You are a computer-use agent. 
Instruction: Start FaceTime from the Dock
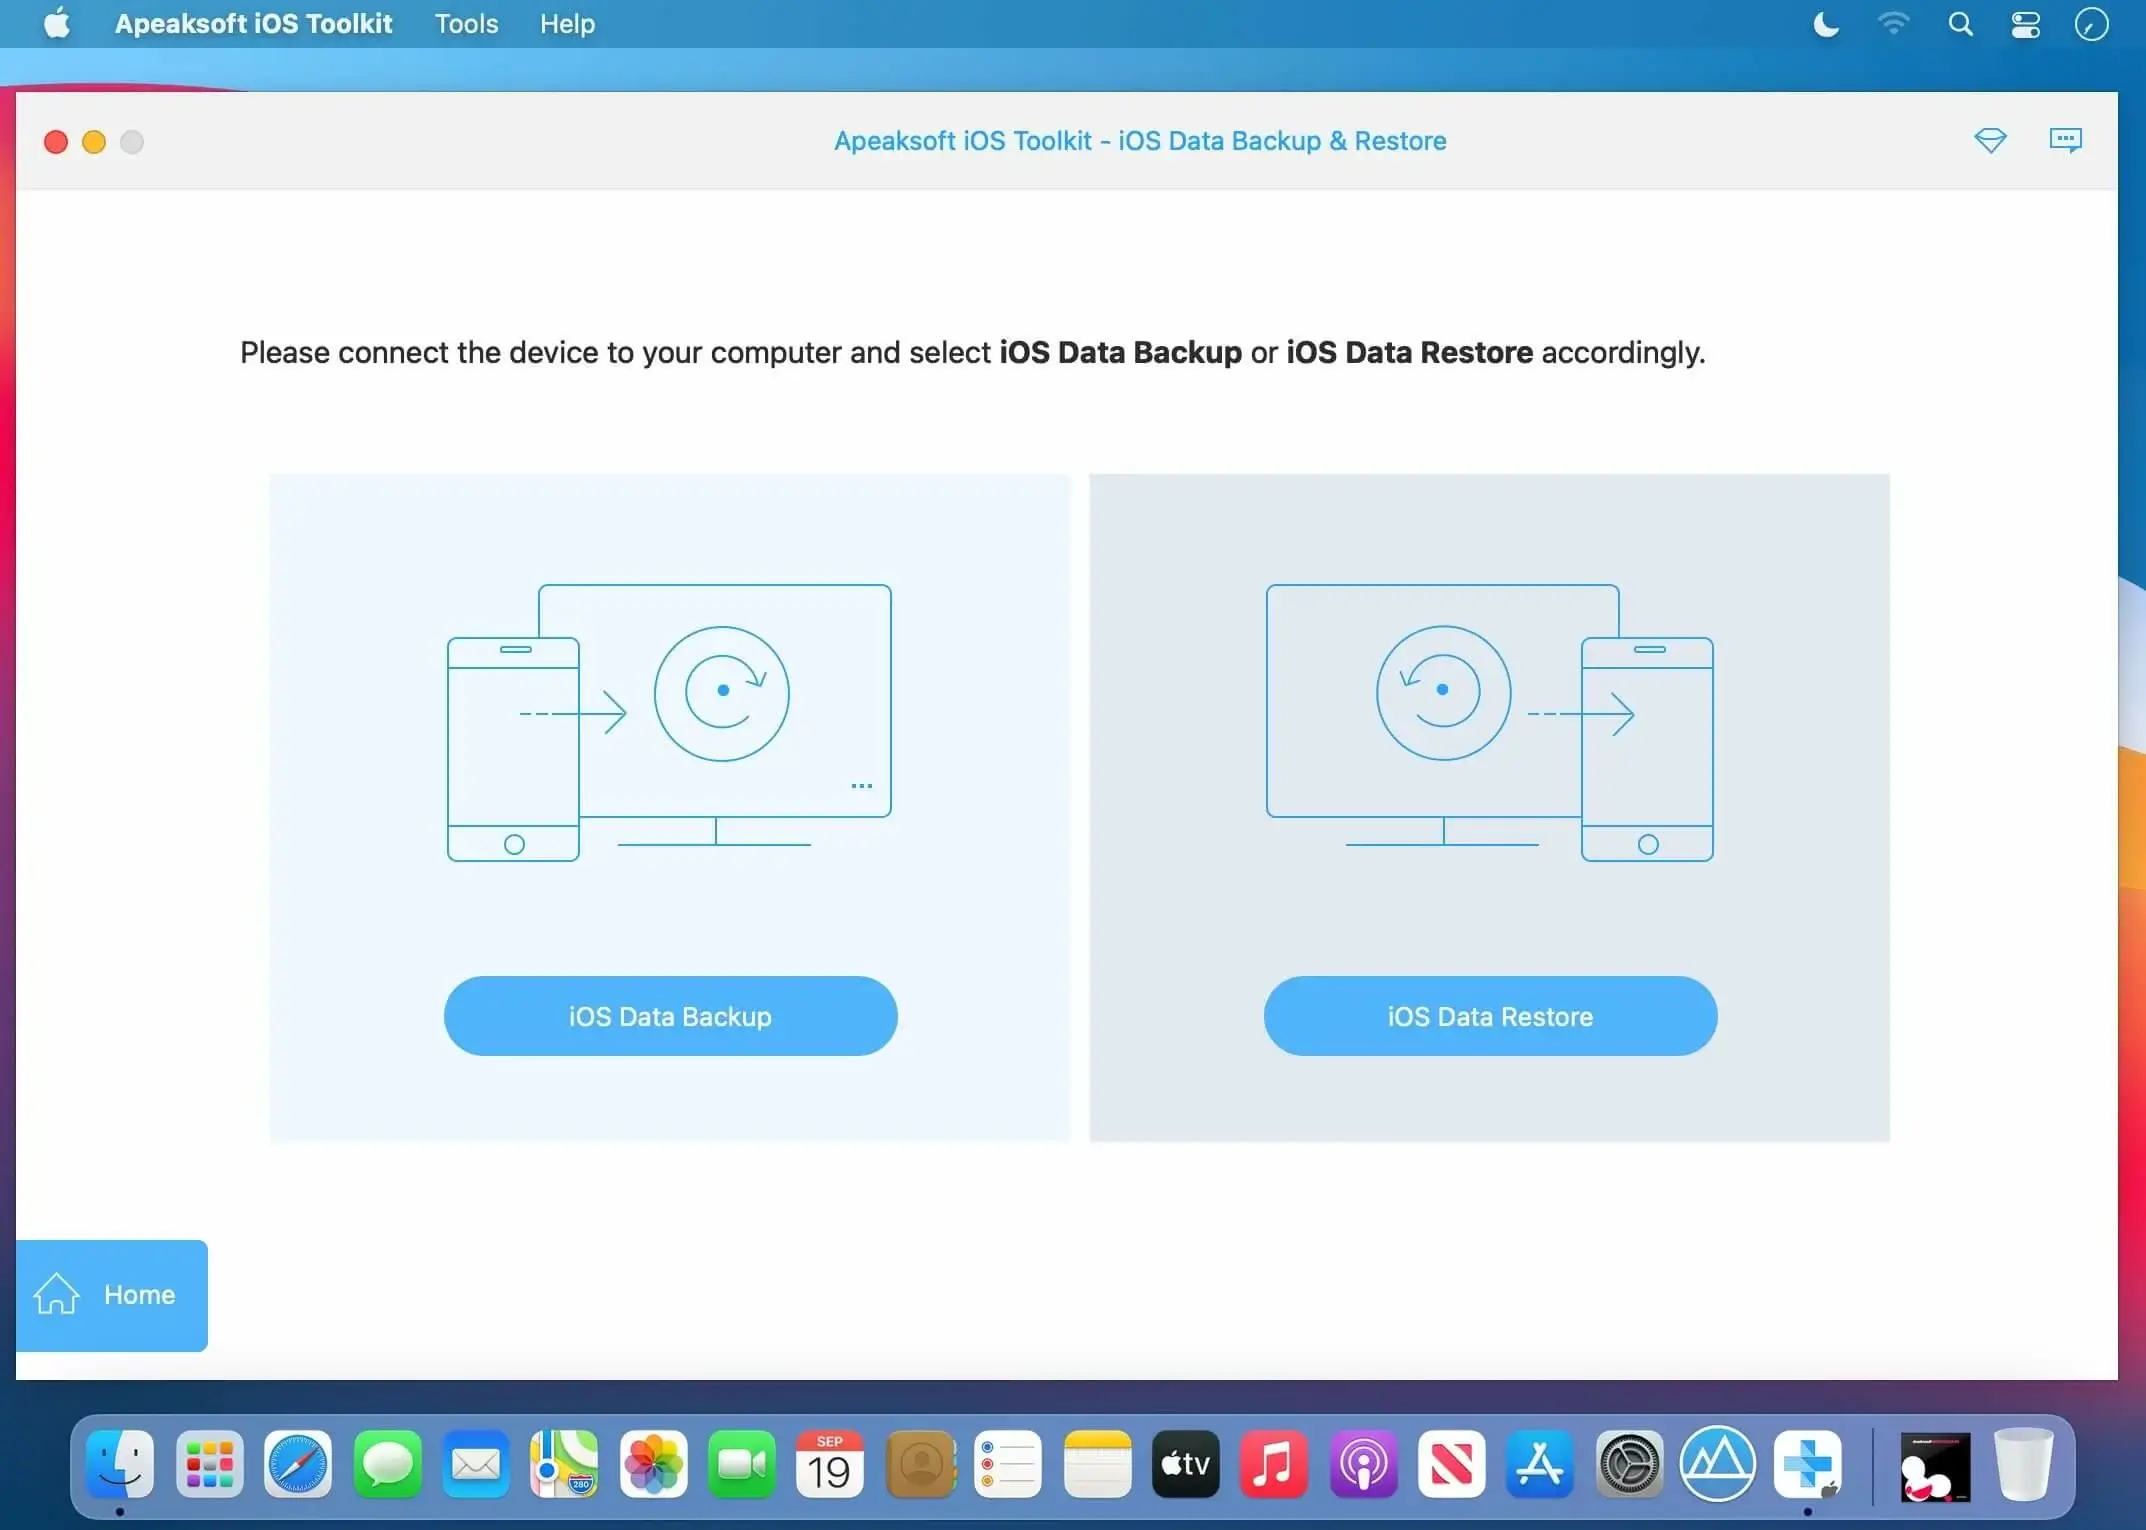point(742,1465)
